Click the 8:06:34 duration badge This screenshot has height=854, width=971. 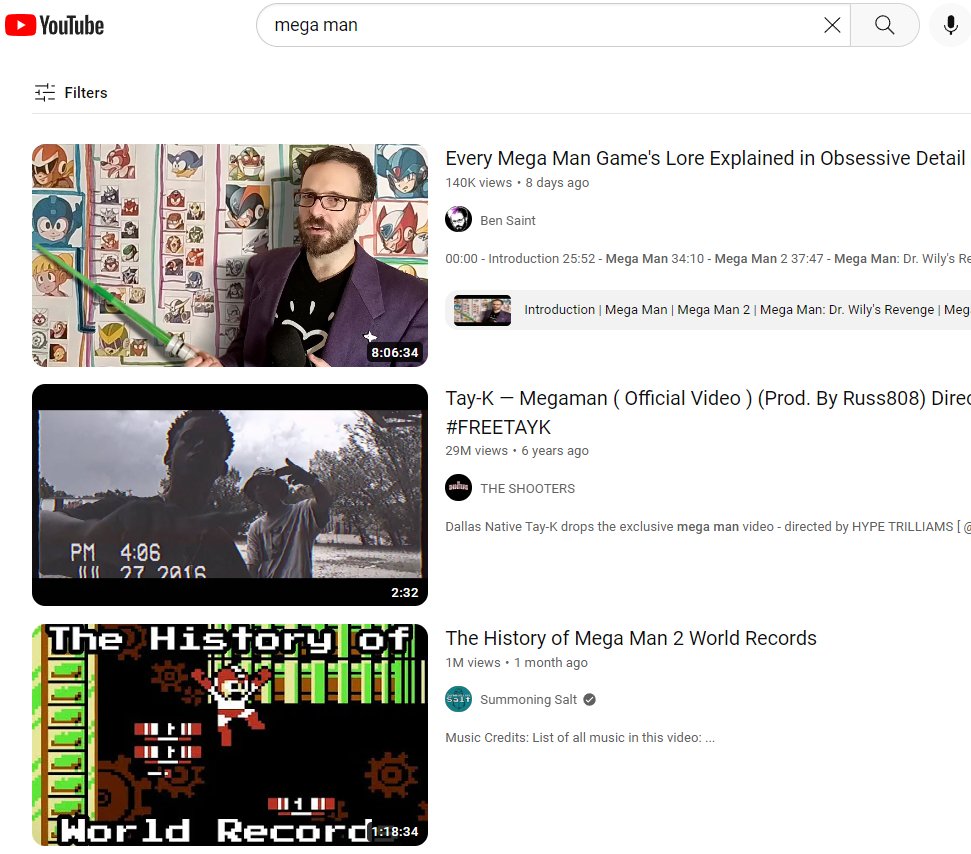coord(394,352)
